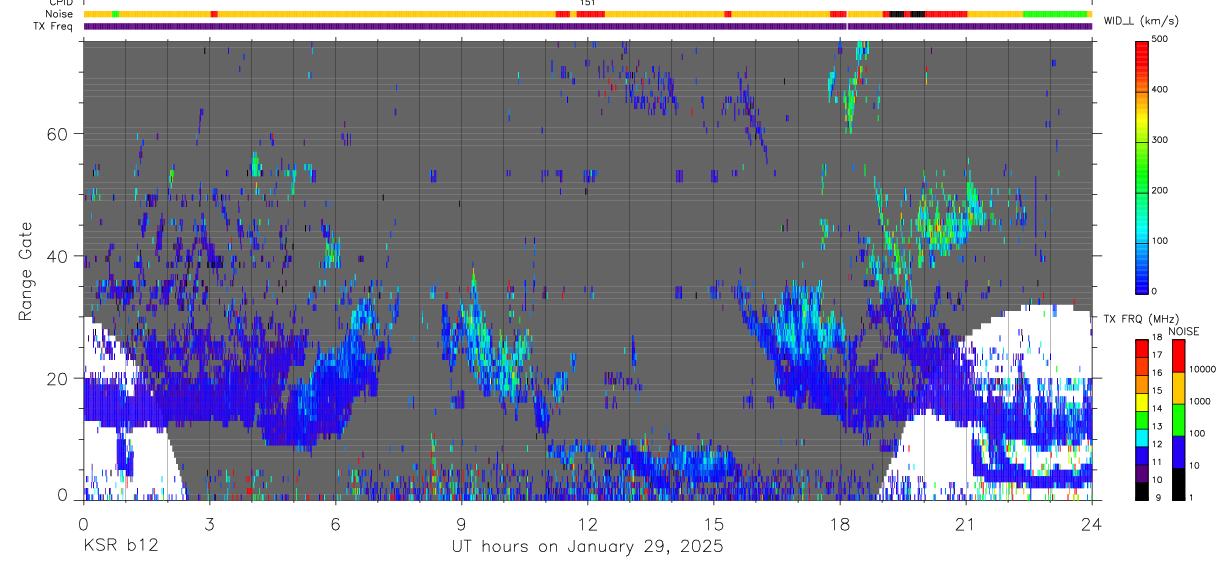Viewport: 1228px width, 567px height.
Task: Click the "Noise" row label at top left
Action: [x=60, y=14]
